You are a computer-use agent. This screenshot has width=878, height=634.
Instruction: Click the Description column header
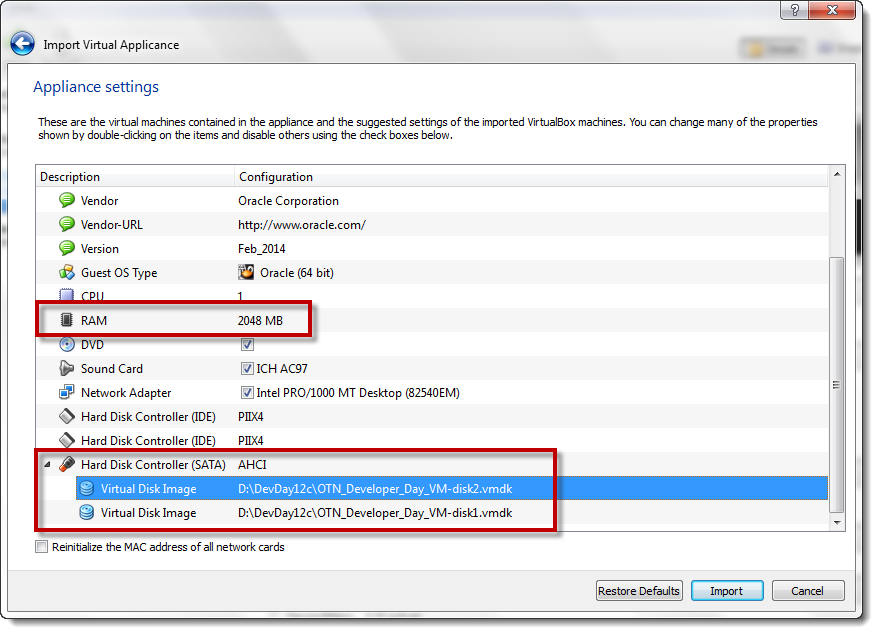135,176
